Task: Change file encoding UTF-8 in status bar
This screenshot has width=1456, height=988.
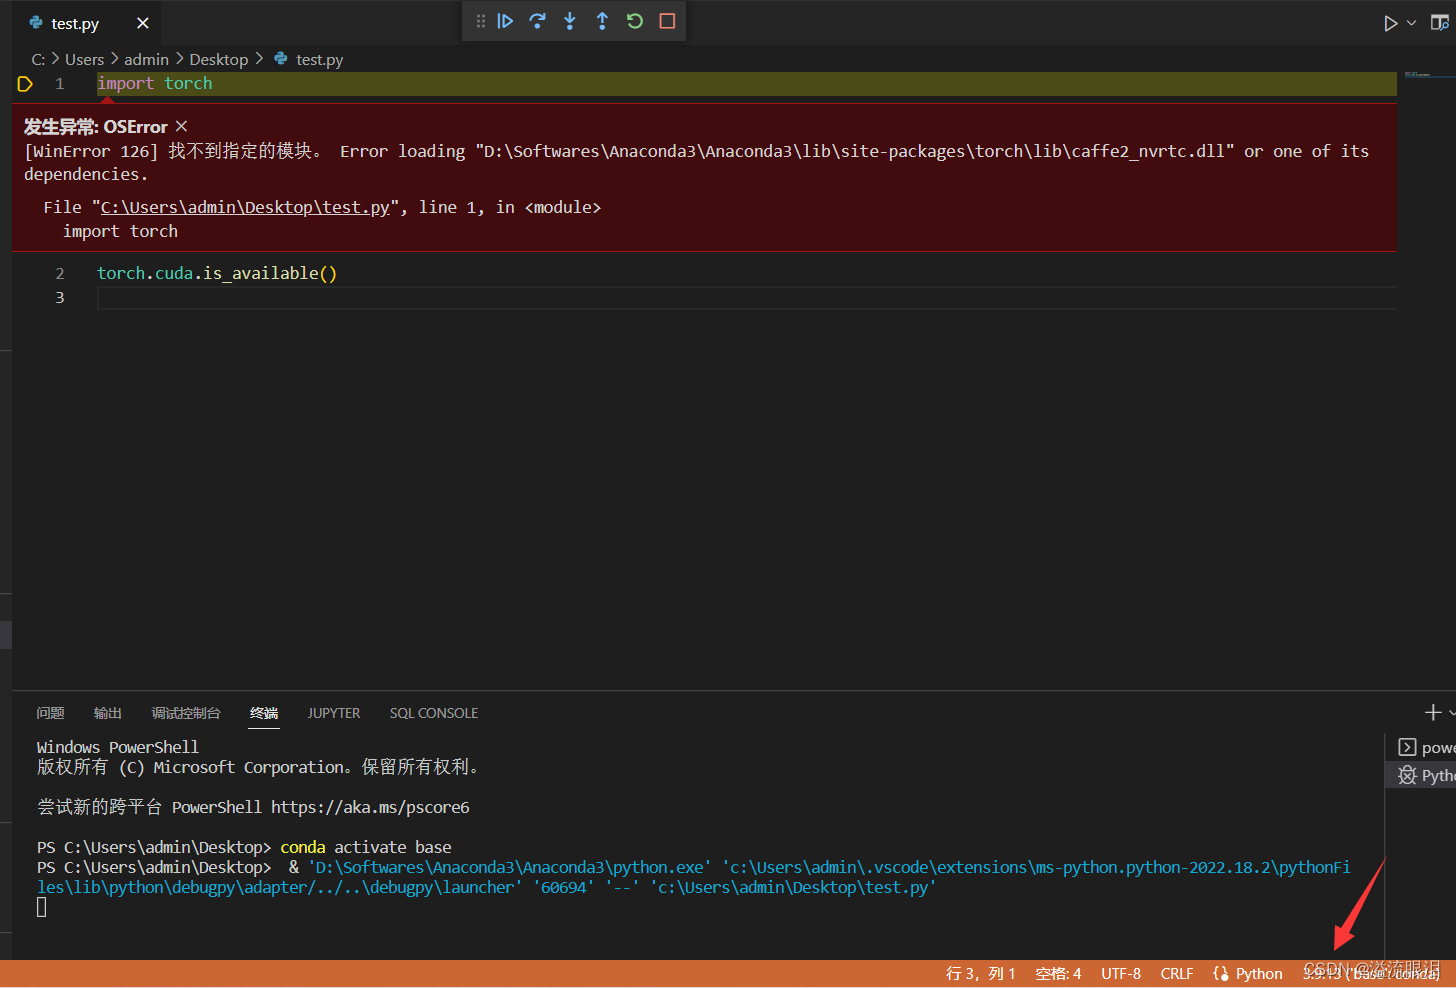Action: click(1121, 974)
